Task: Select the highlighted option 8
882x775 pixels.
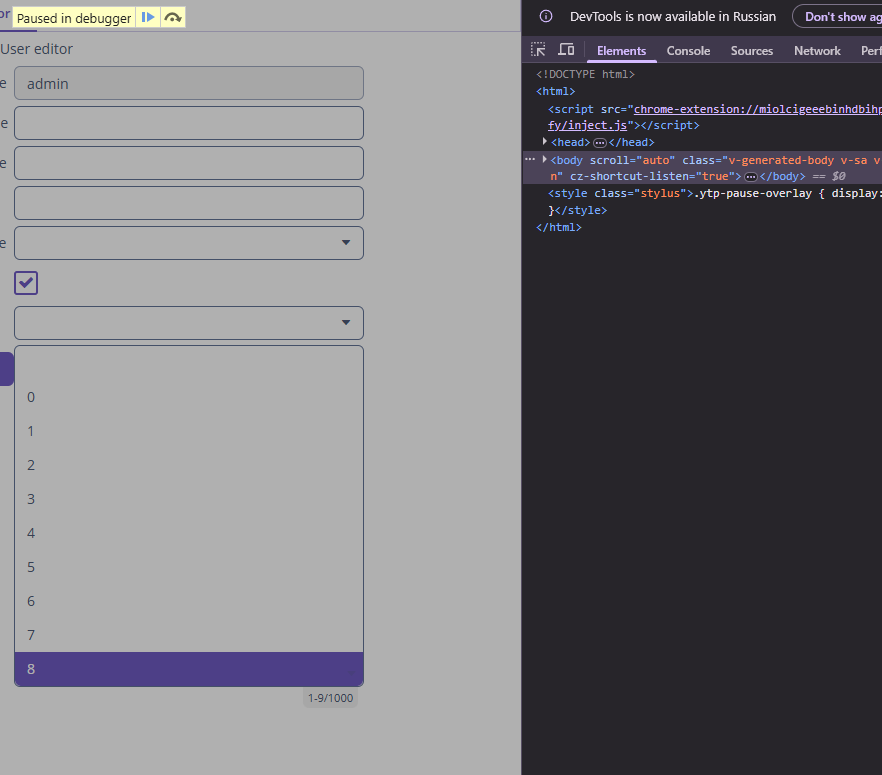Action: (x=189, y=669)
